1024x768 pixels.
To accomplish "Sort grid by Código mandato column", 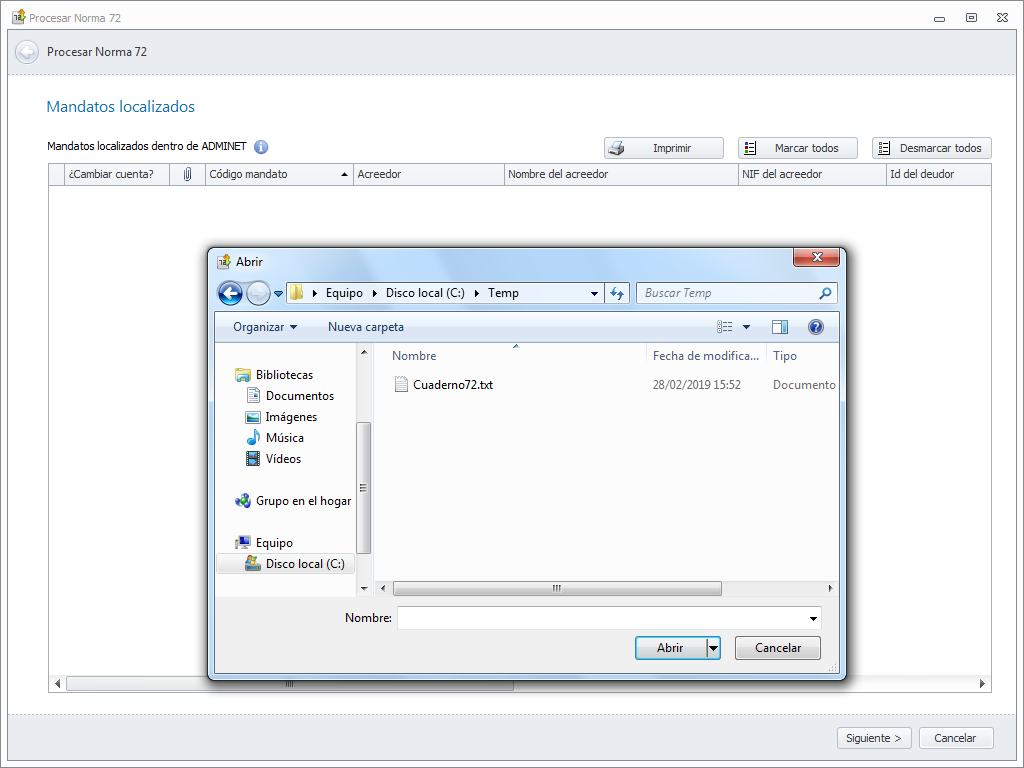I will click(279, 174).
